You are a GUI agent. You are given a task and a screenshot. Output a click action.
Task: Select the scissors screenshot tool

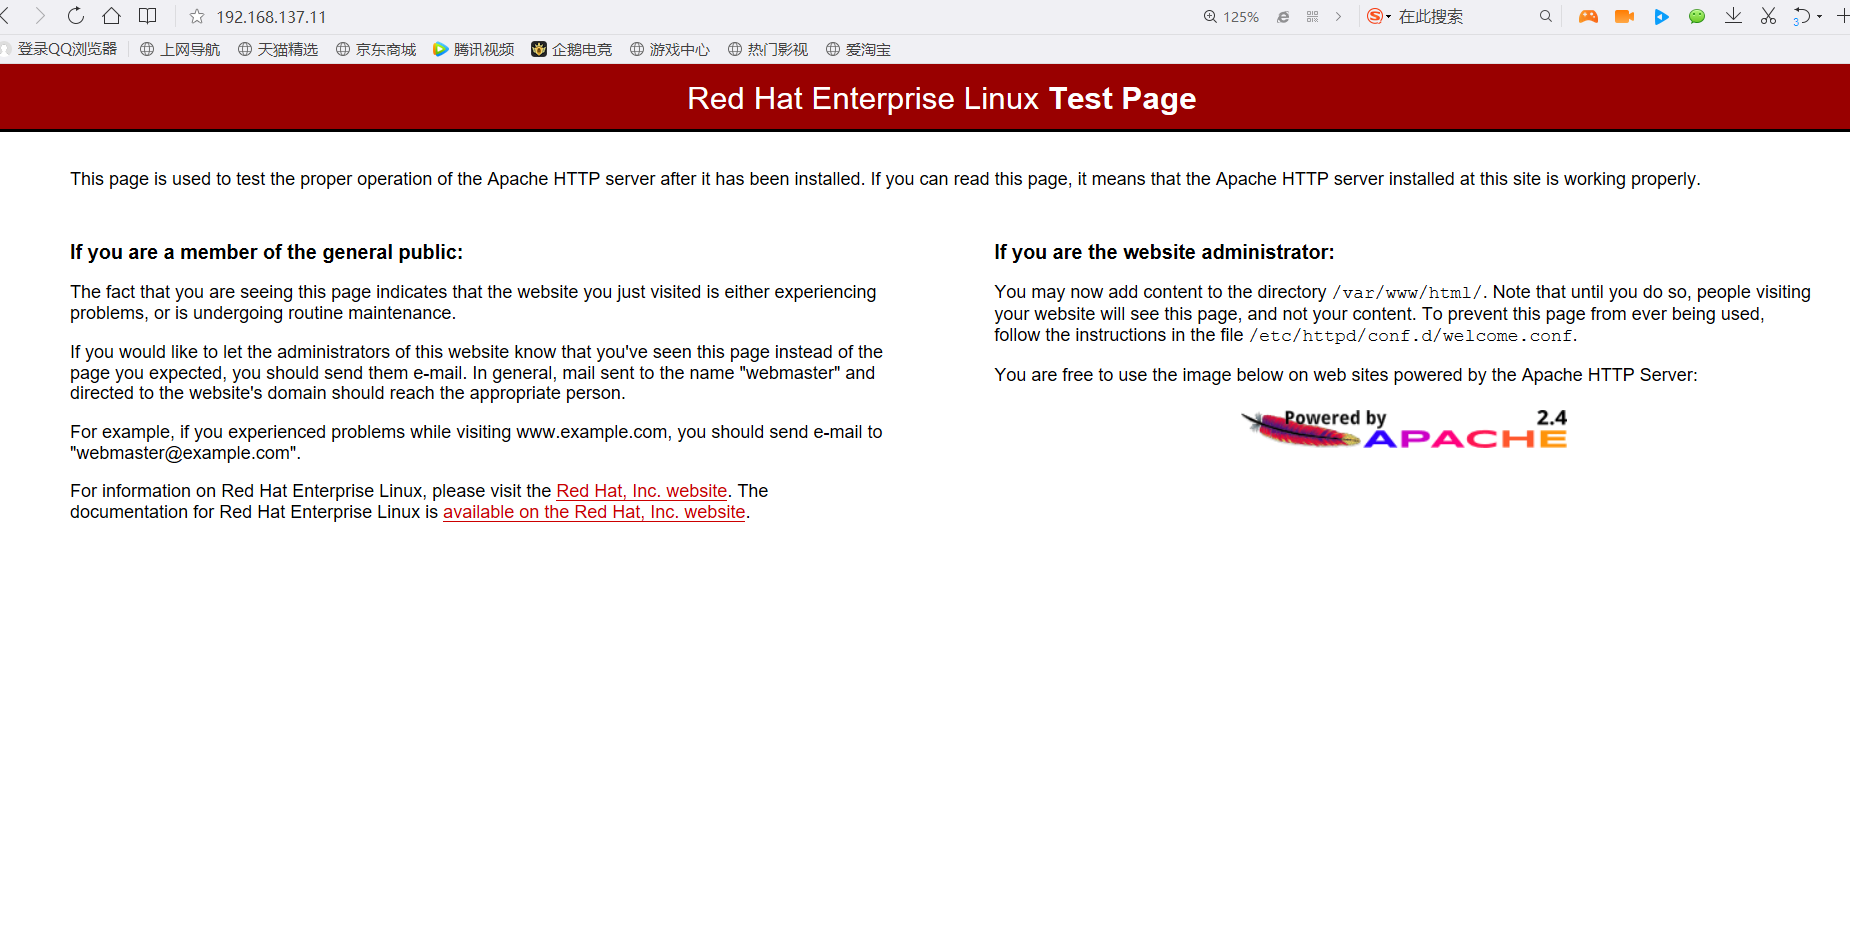[x=1768, y=16]
